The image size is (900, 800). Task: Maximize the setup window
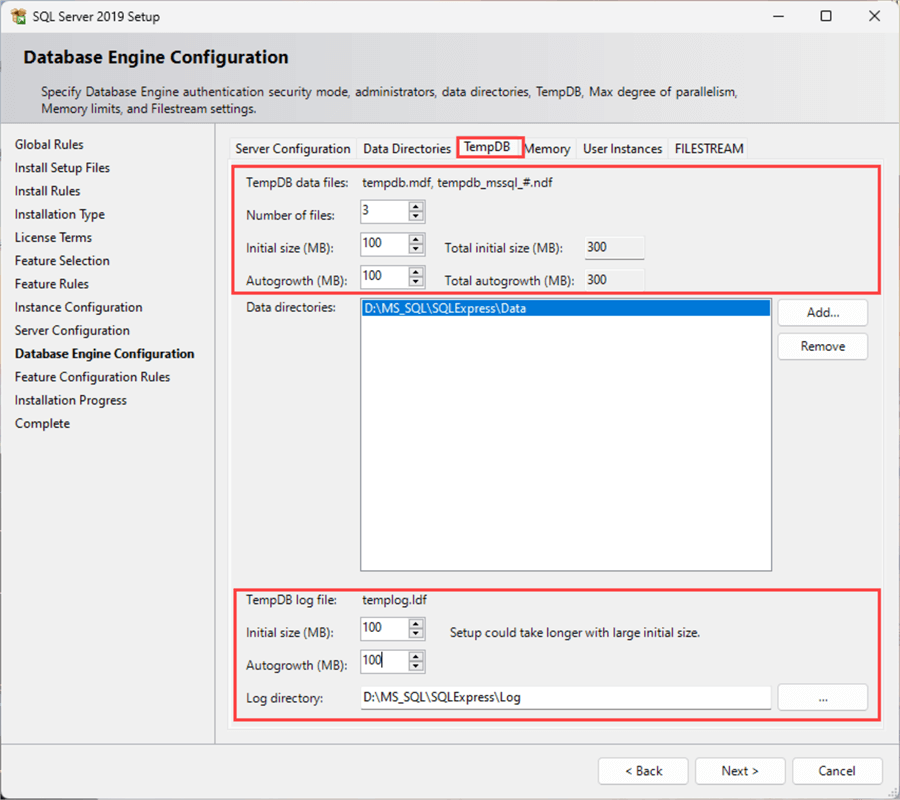[826, 16]
